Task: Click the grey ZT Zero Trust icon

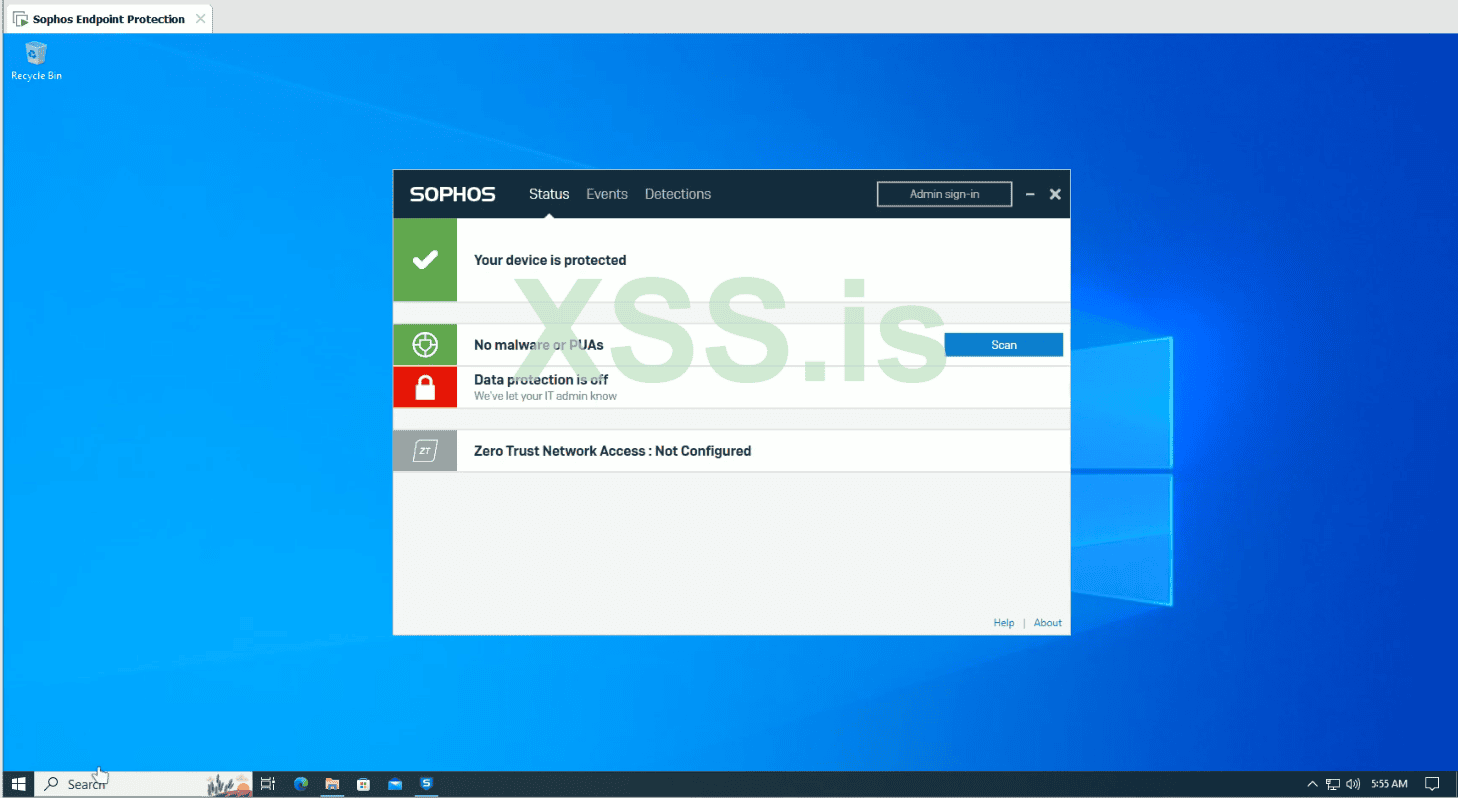Action: [x=425, y=451]
